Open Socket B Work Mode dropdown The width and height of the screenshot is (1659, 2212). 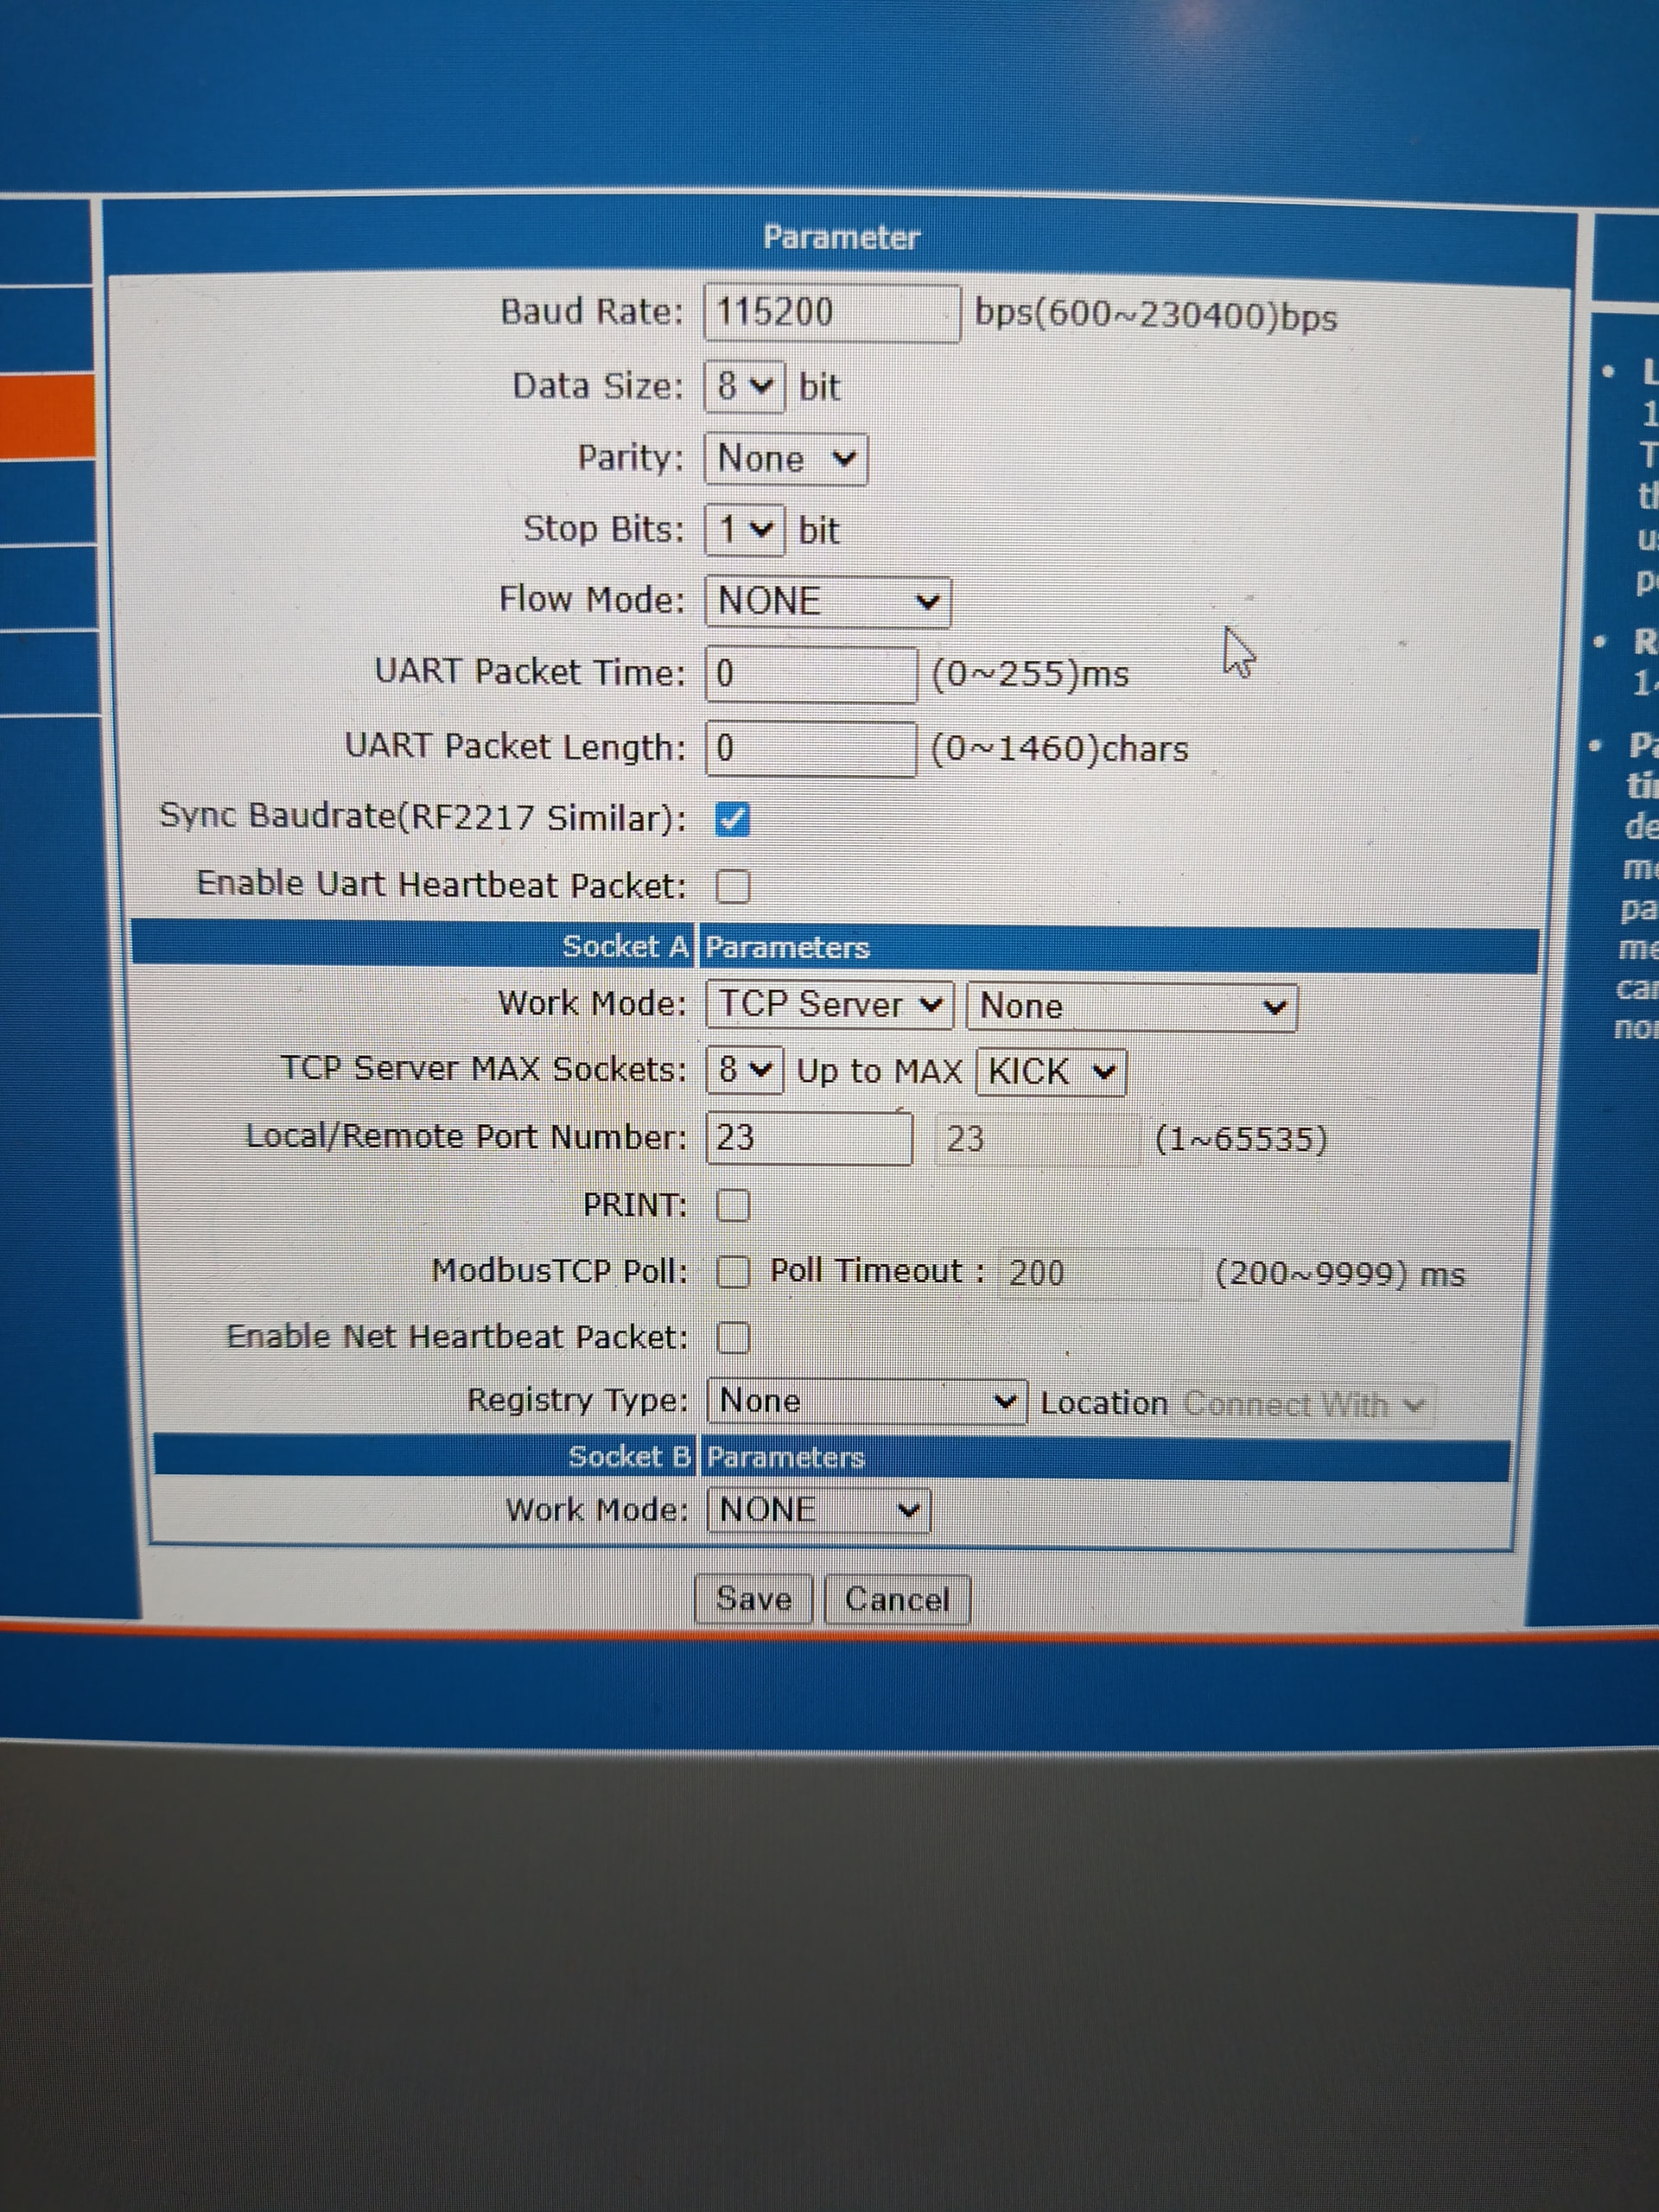coord(818,1510)
